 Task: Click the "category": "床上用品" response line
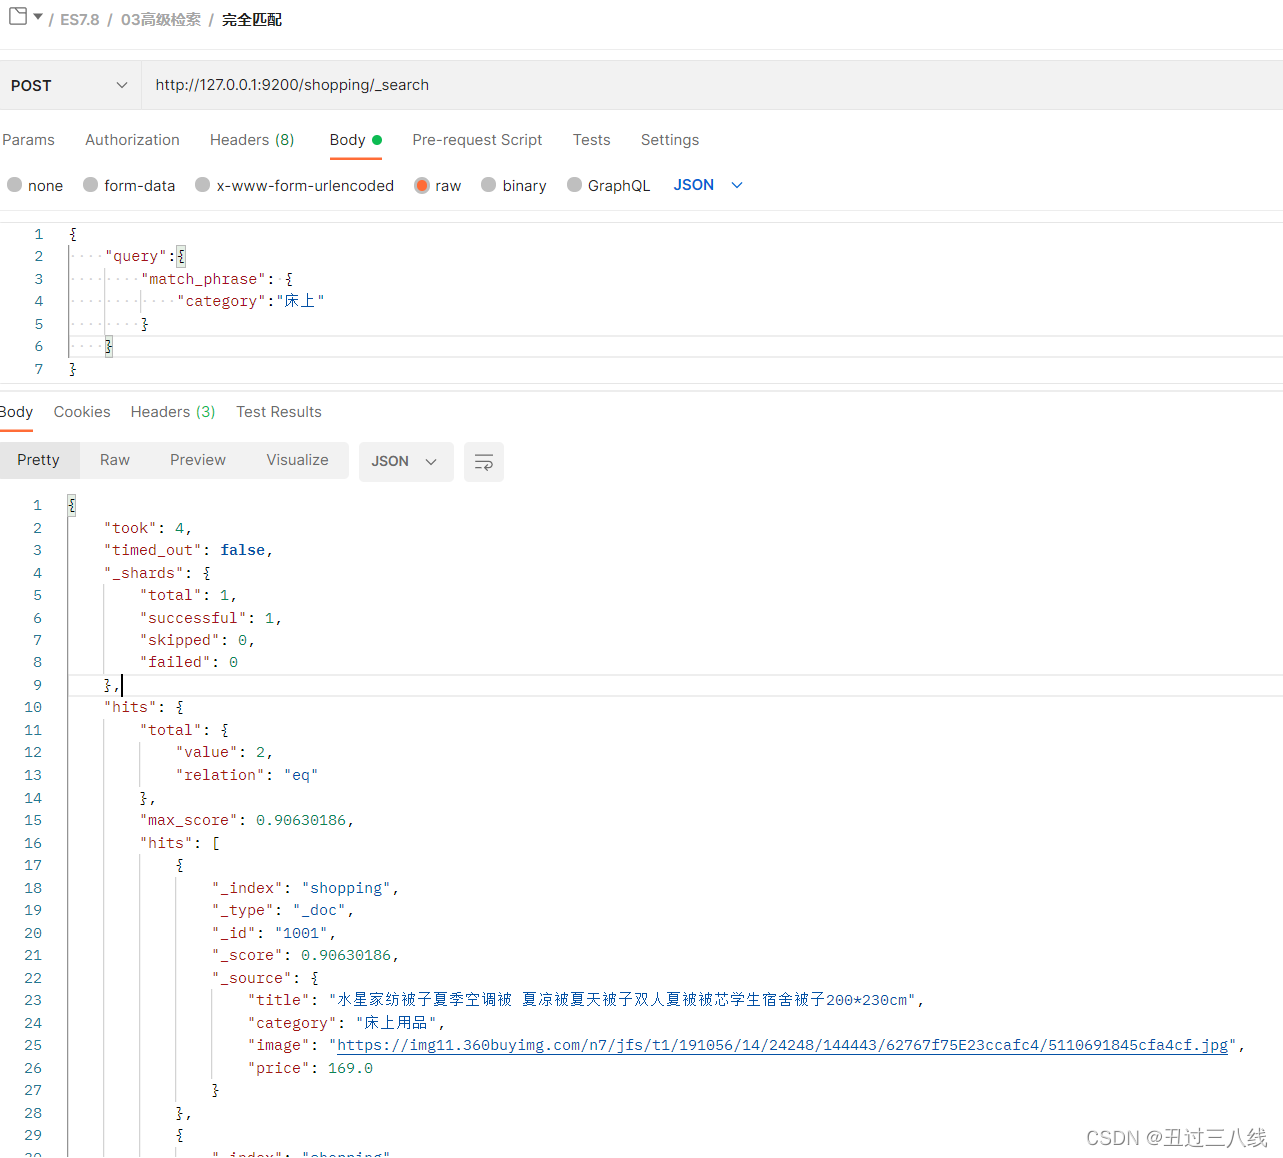[347, 1023]
